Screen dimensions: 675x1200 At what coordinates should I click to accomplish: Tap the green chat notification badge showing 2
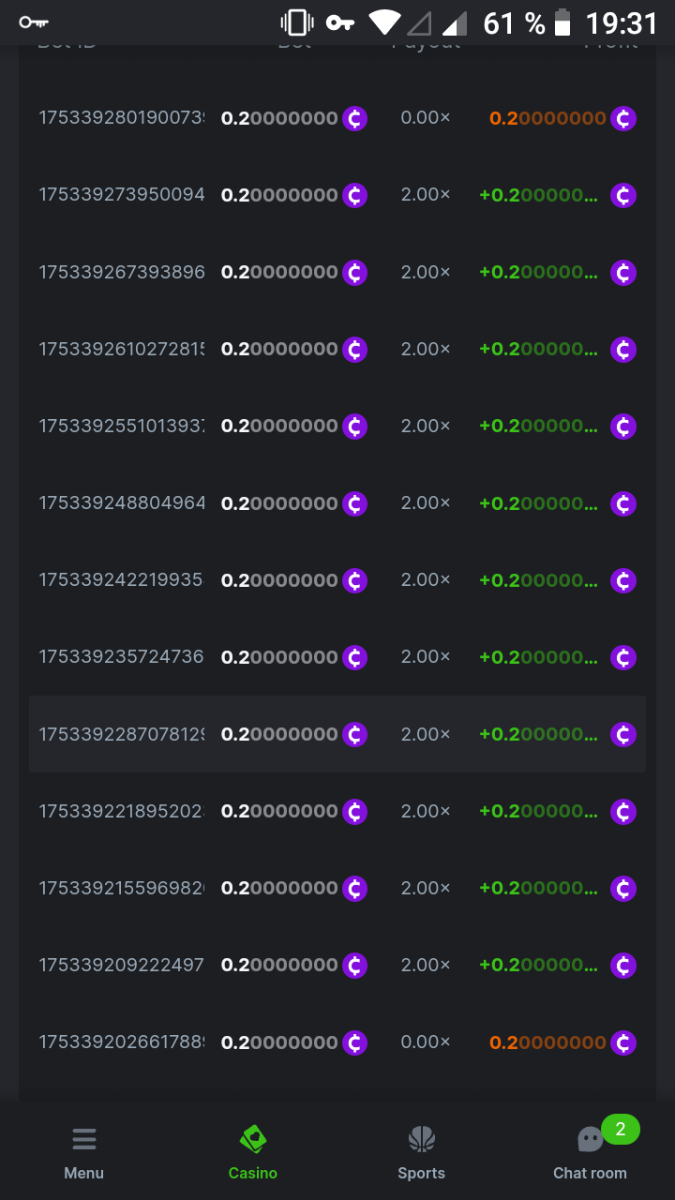pyautogui.click(x=620, y=1130)
